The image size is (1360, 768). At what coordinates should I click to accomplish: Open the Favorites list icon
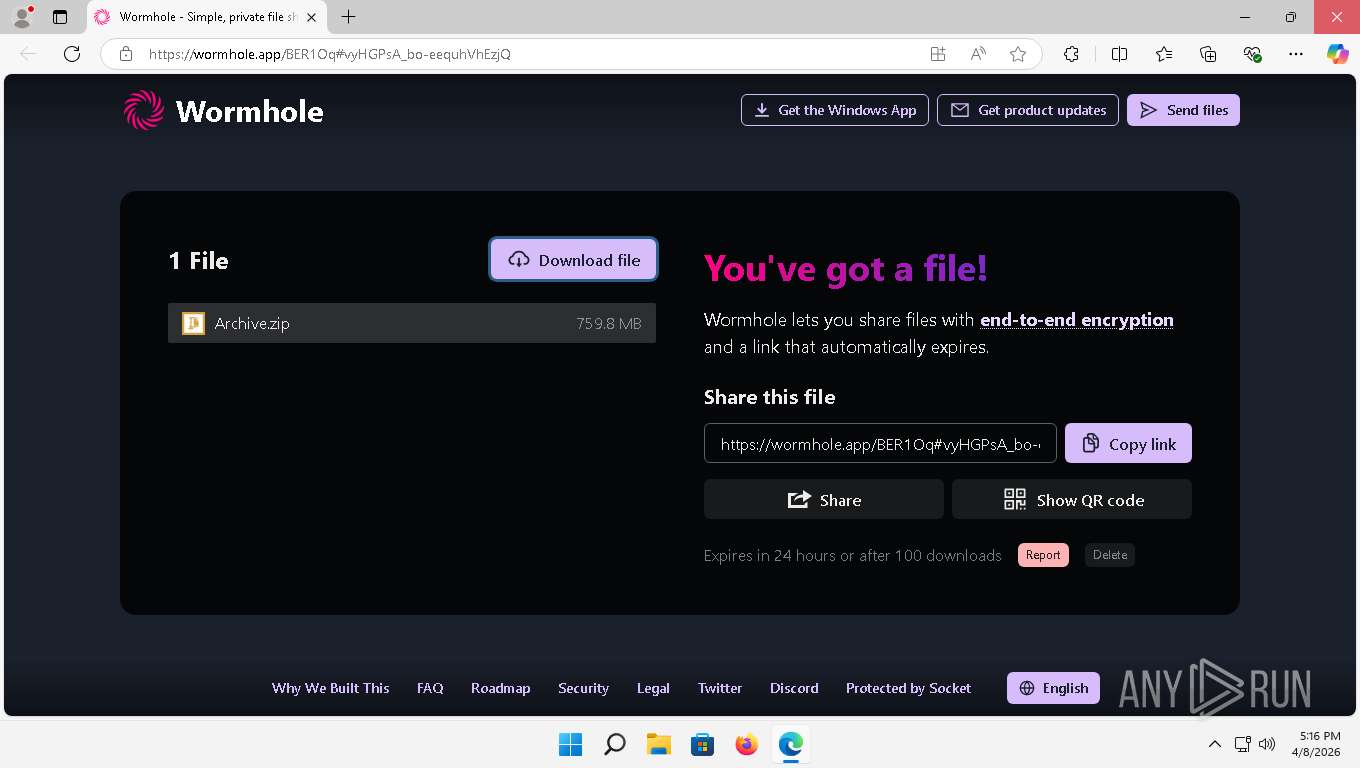coord(1164,54)
